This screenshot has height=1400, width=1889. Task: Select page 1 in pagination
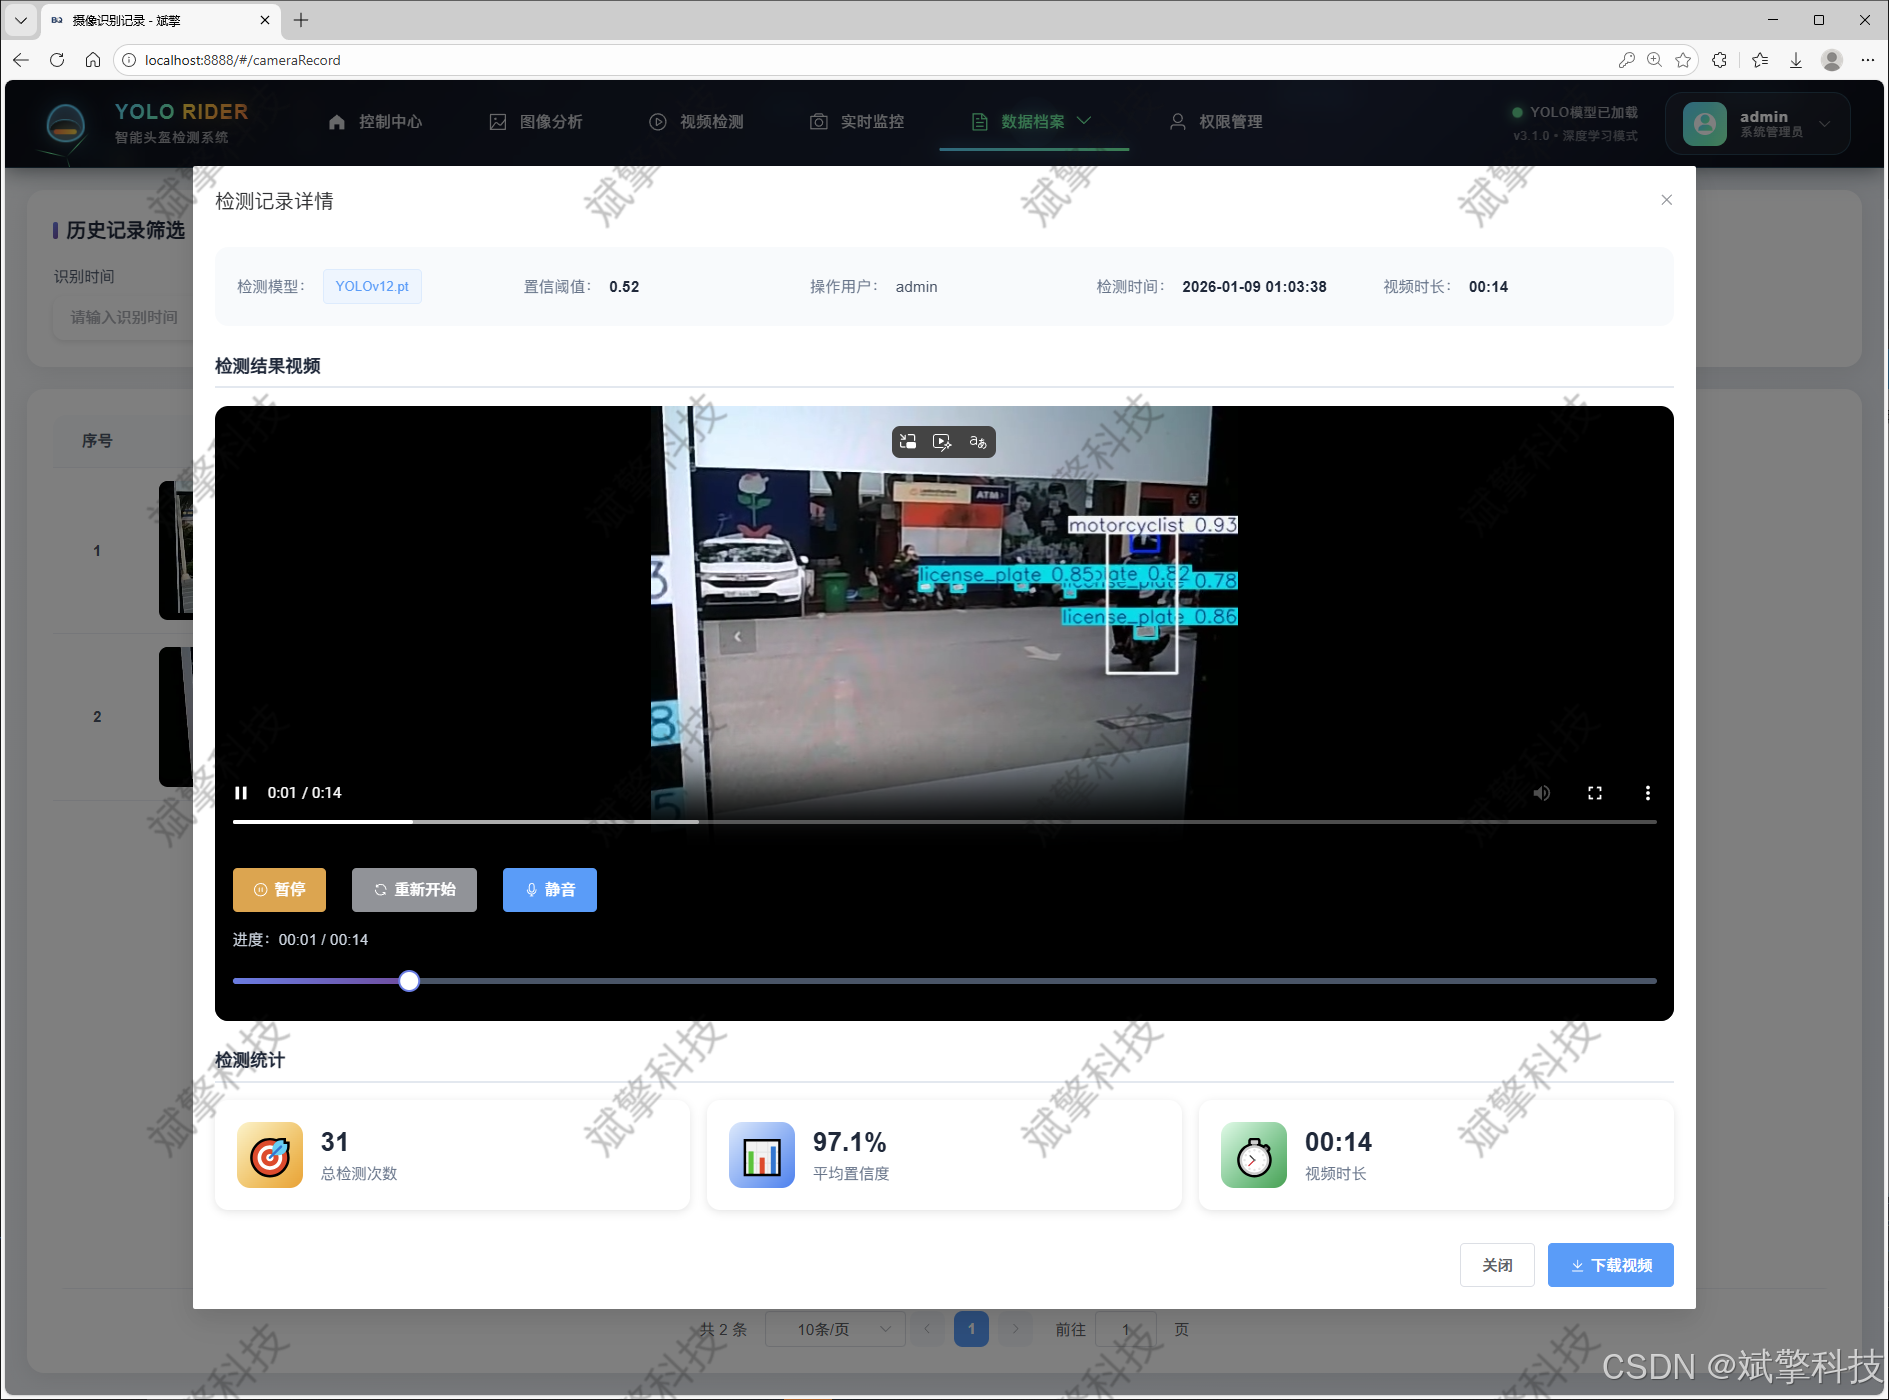click(971, 1330)
